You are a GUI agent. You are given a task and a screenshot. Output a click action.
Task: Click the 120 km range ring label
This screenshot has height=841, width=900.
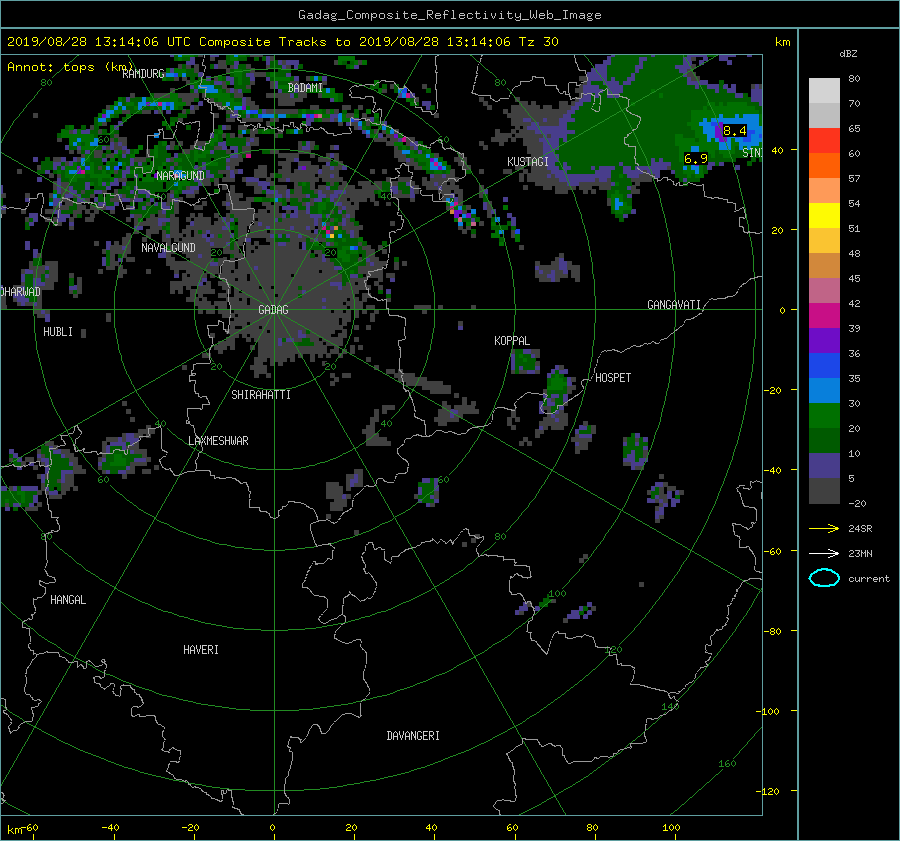click(614, 650)
